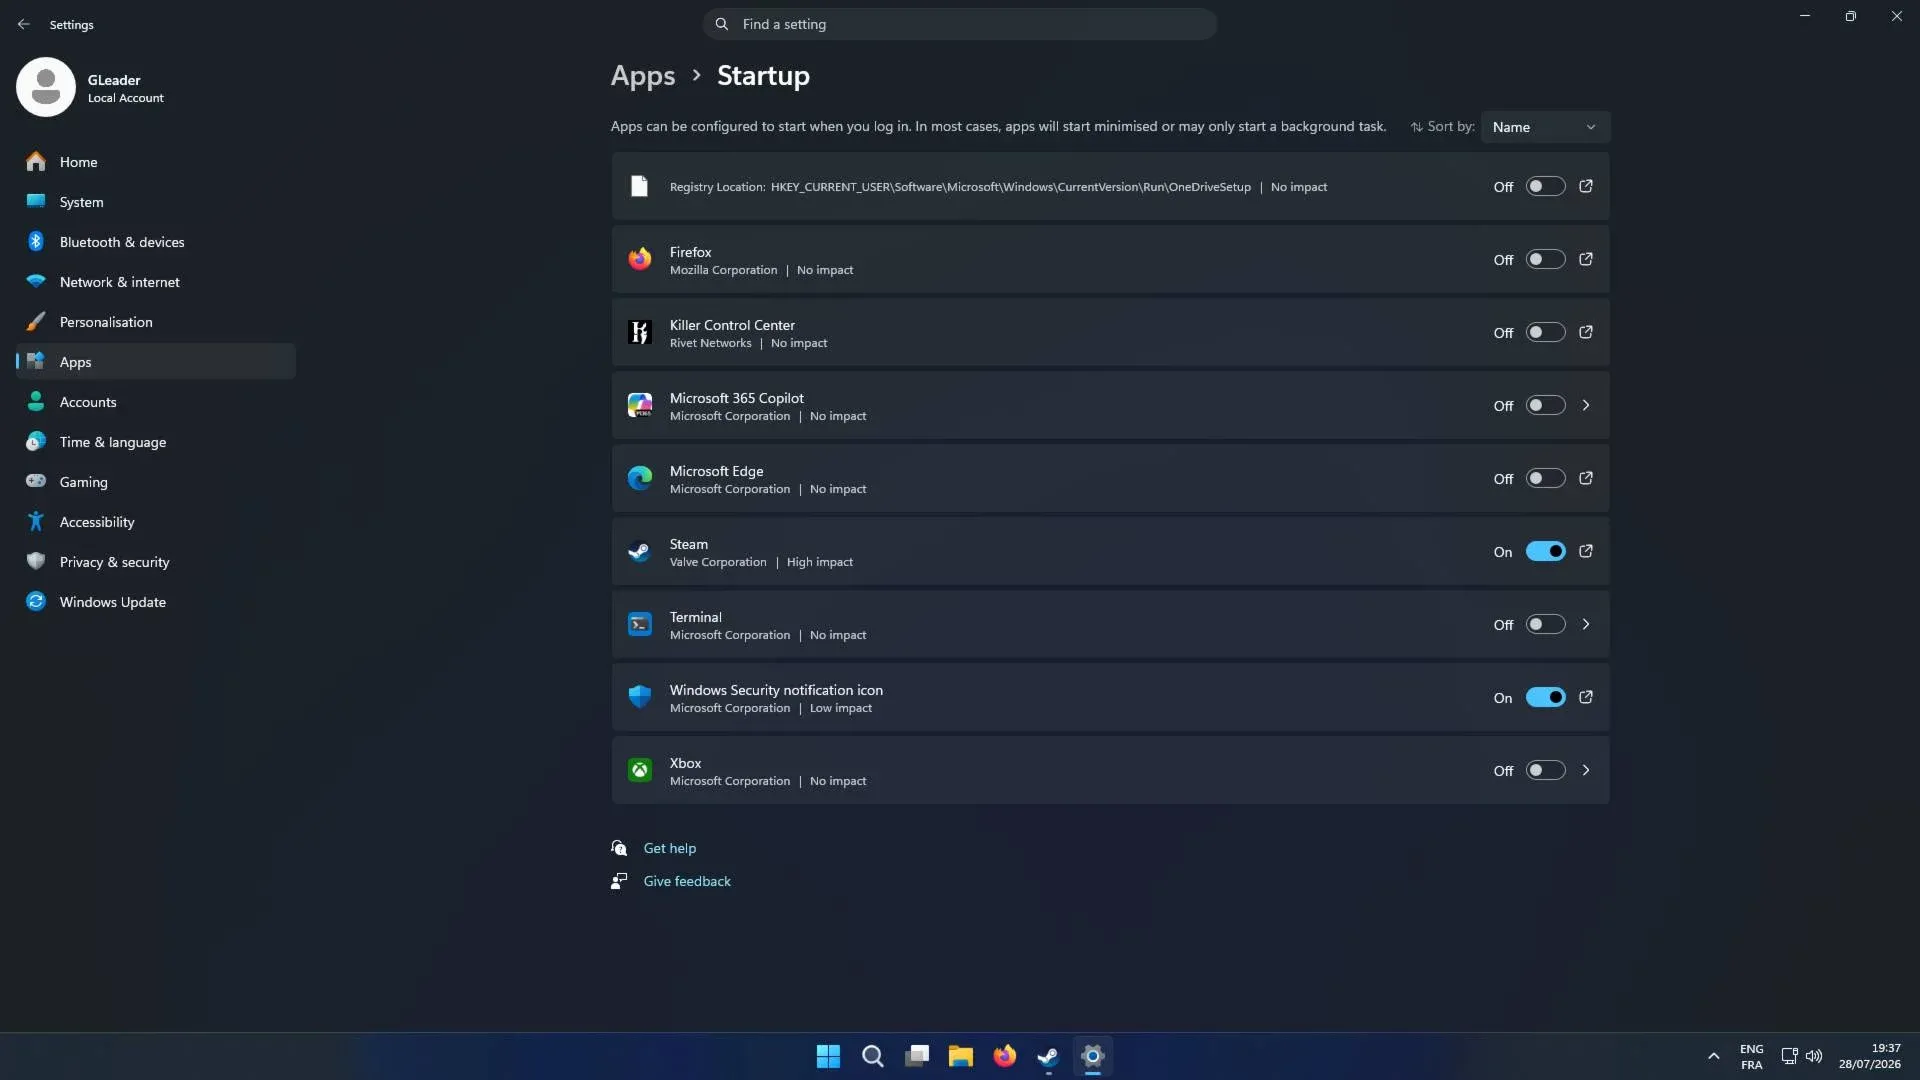Open Windows Update settings

pyautogui.click(x=156, y=602)
